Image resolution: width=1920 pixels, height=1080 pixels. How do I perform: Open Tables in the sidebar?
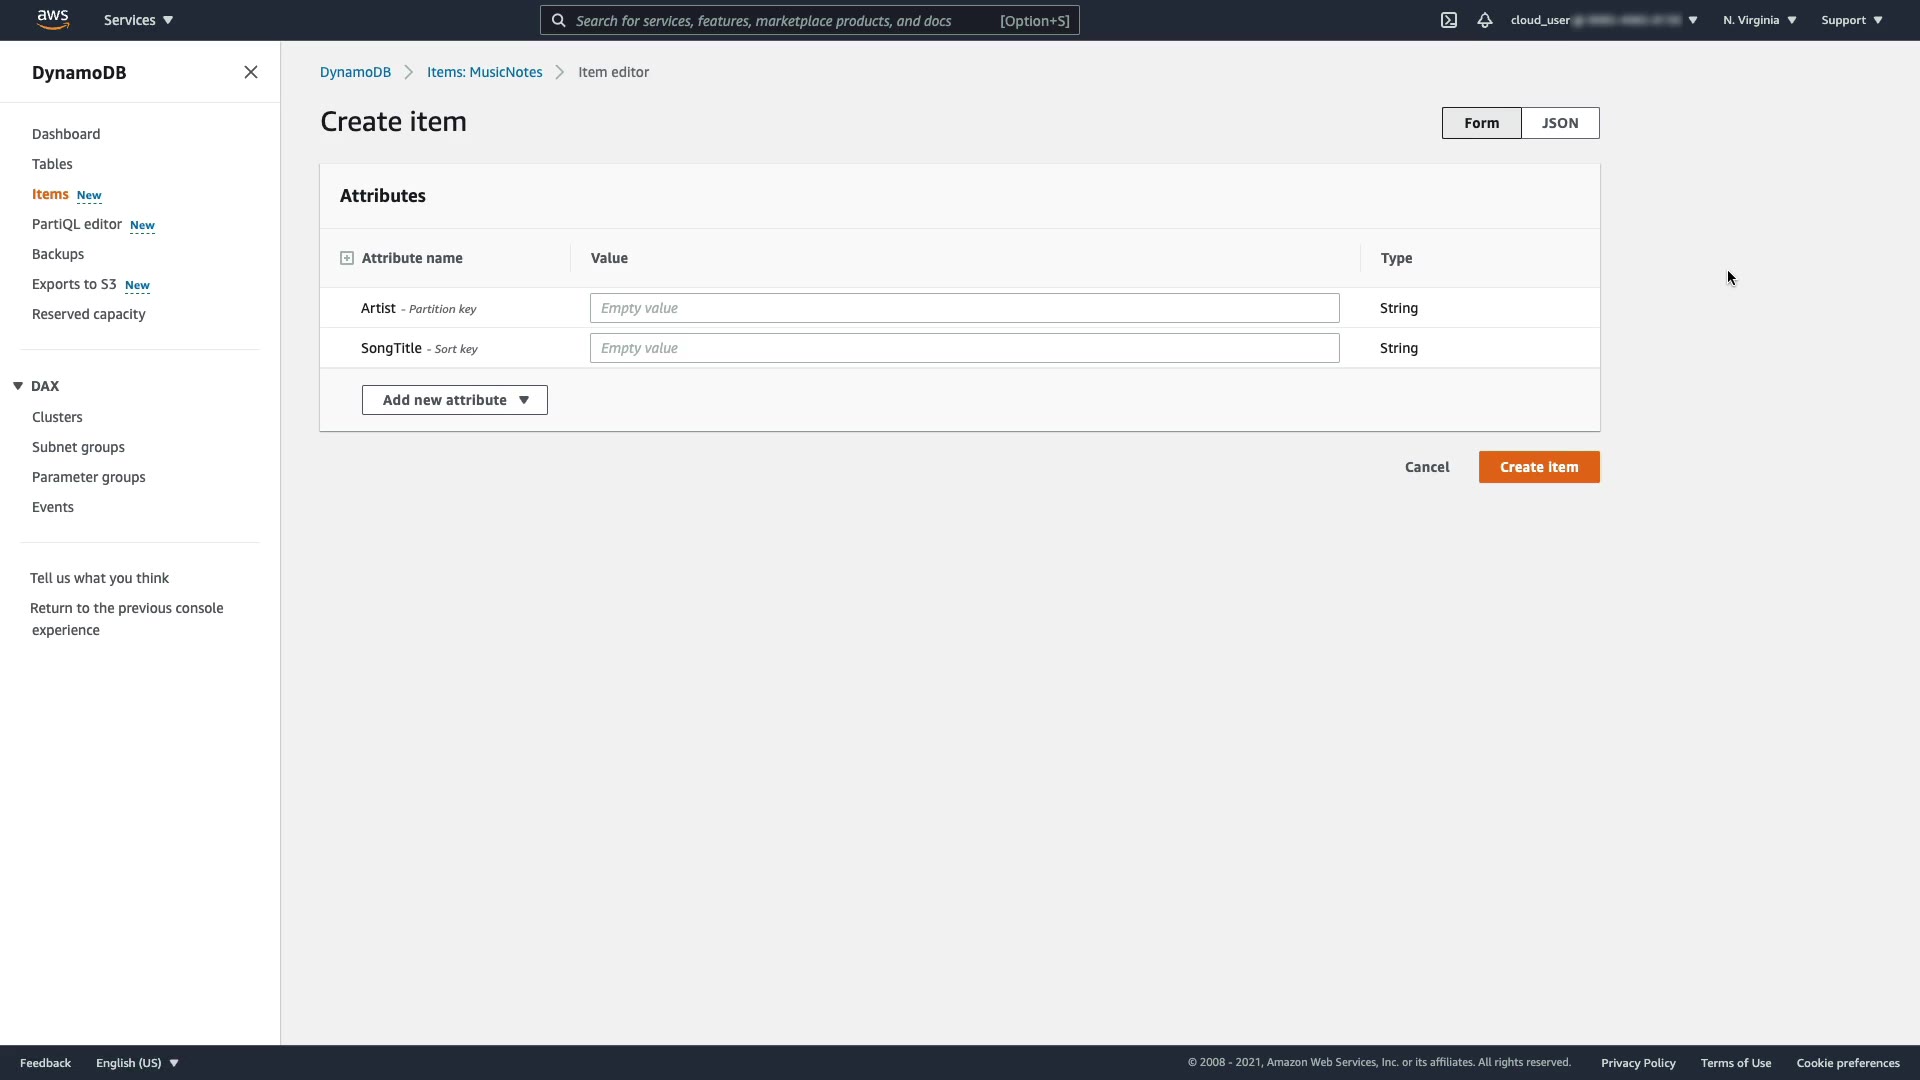click(x=52, y=164)
